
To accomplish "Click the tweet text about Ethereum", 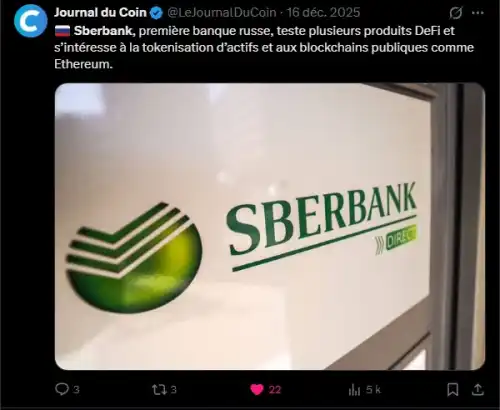I will 264,47.
